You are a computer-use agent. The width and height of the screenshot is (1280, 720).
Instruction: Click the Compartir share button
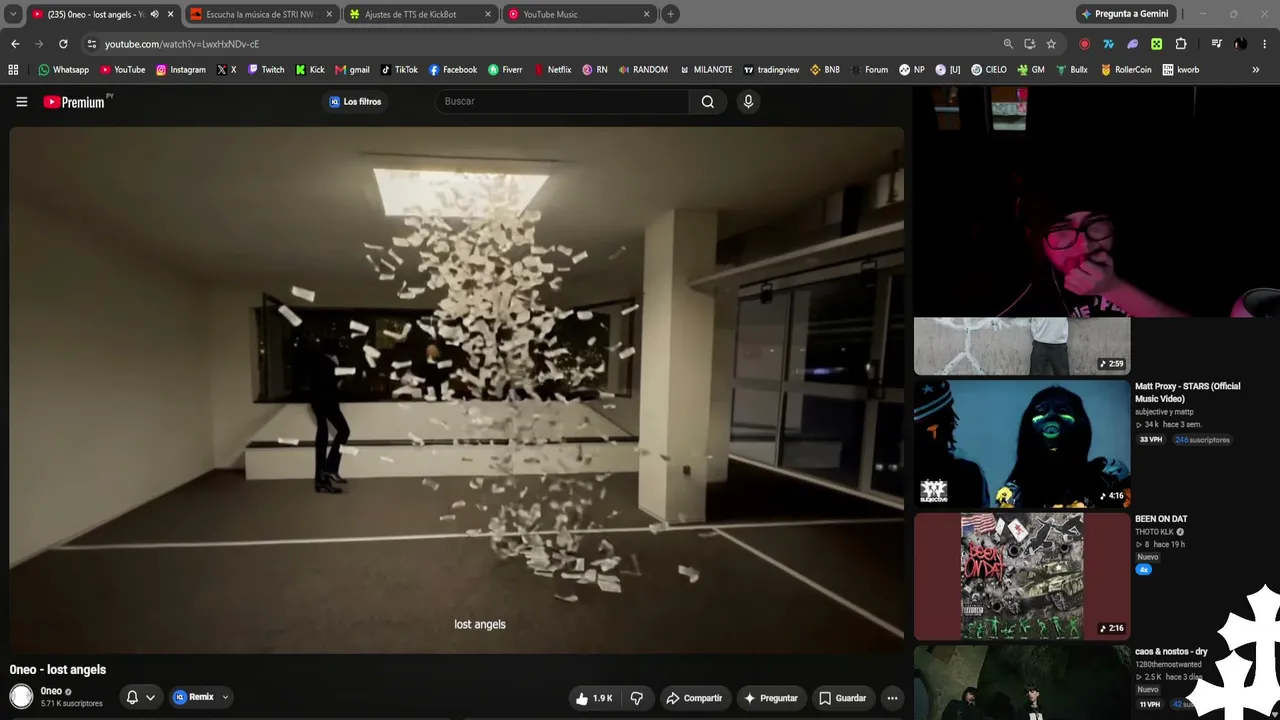point(694,698)
